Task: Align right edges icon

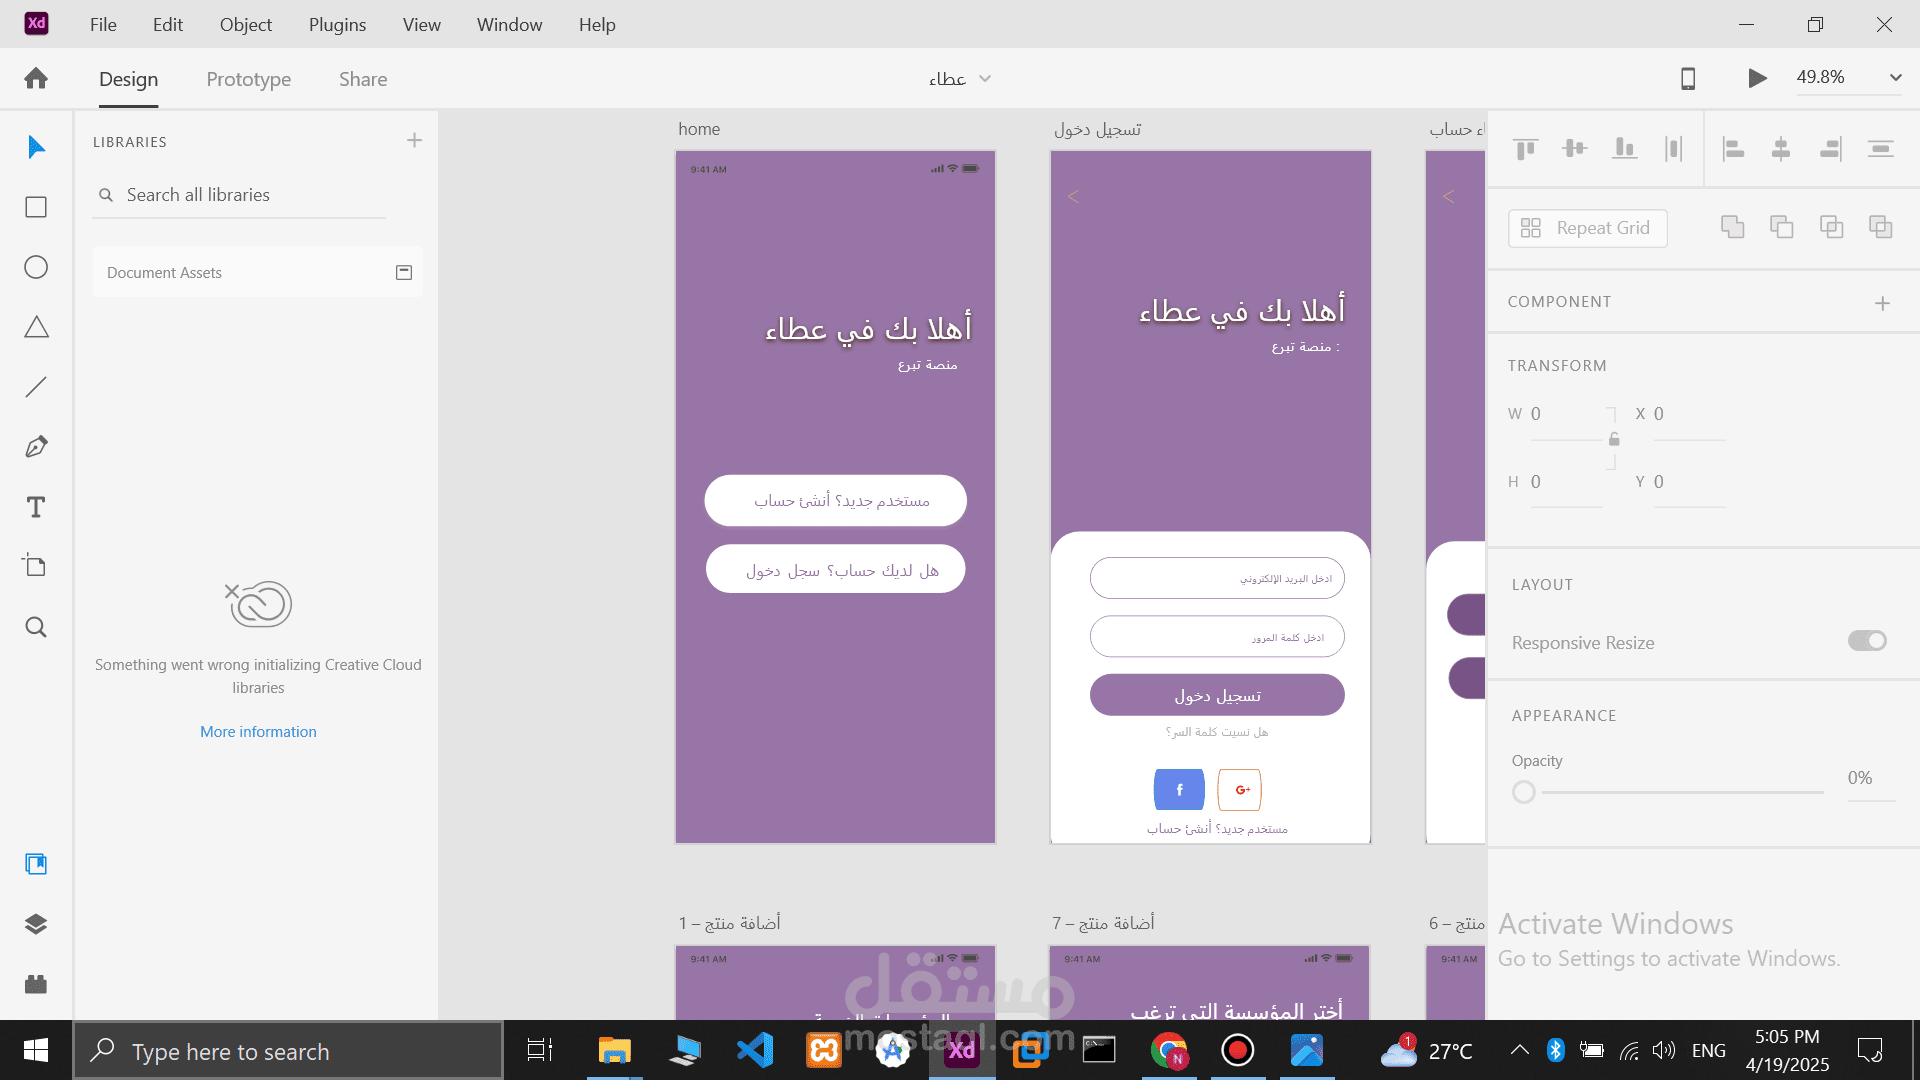Action: pyautogui.click(x=1831, y=149)
